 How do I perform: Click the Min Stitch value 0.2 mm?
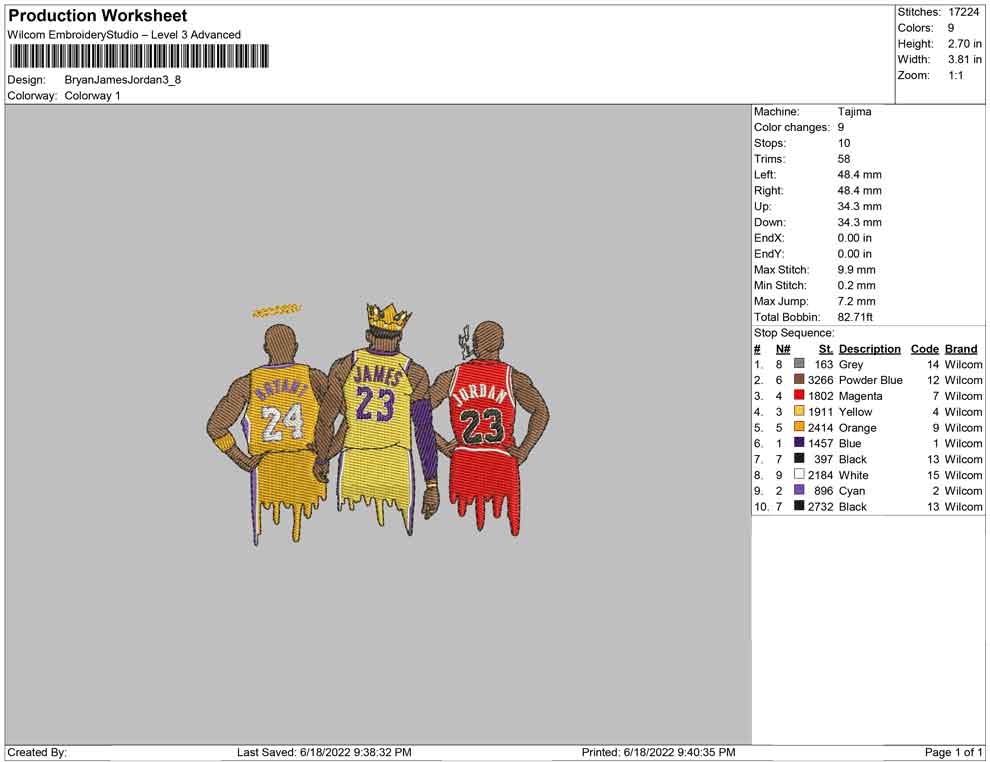coord(857,285)
